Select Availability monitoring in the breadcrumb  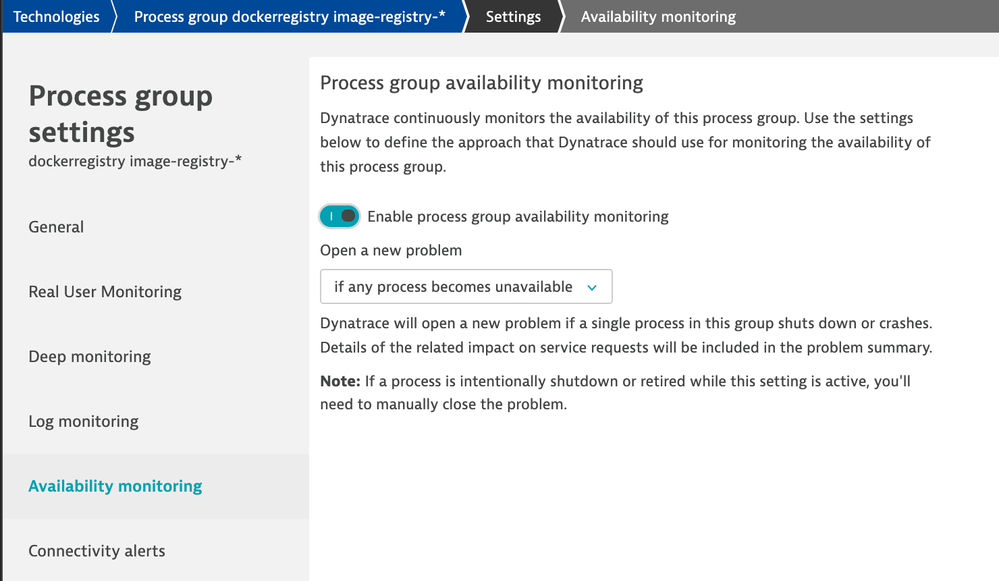[658, 17]
